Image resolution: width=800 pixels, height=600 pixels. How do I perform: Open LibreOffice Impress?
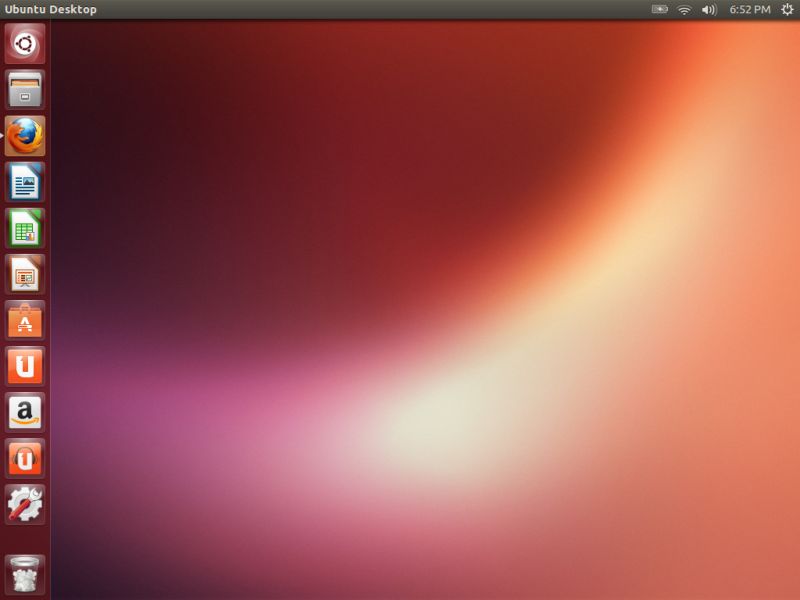24,274
